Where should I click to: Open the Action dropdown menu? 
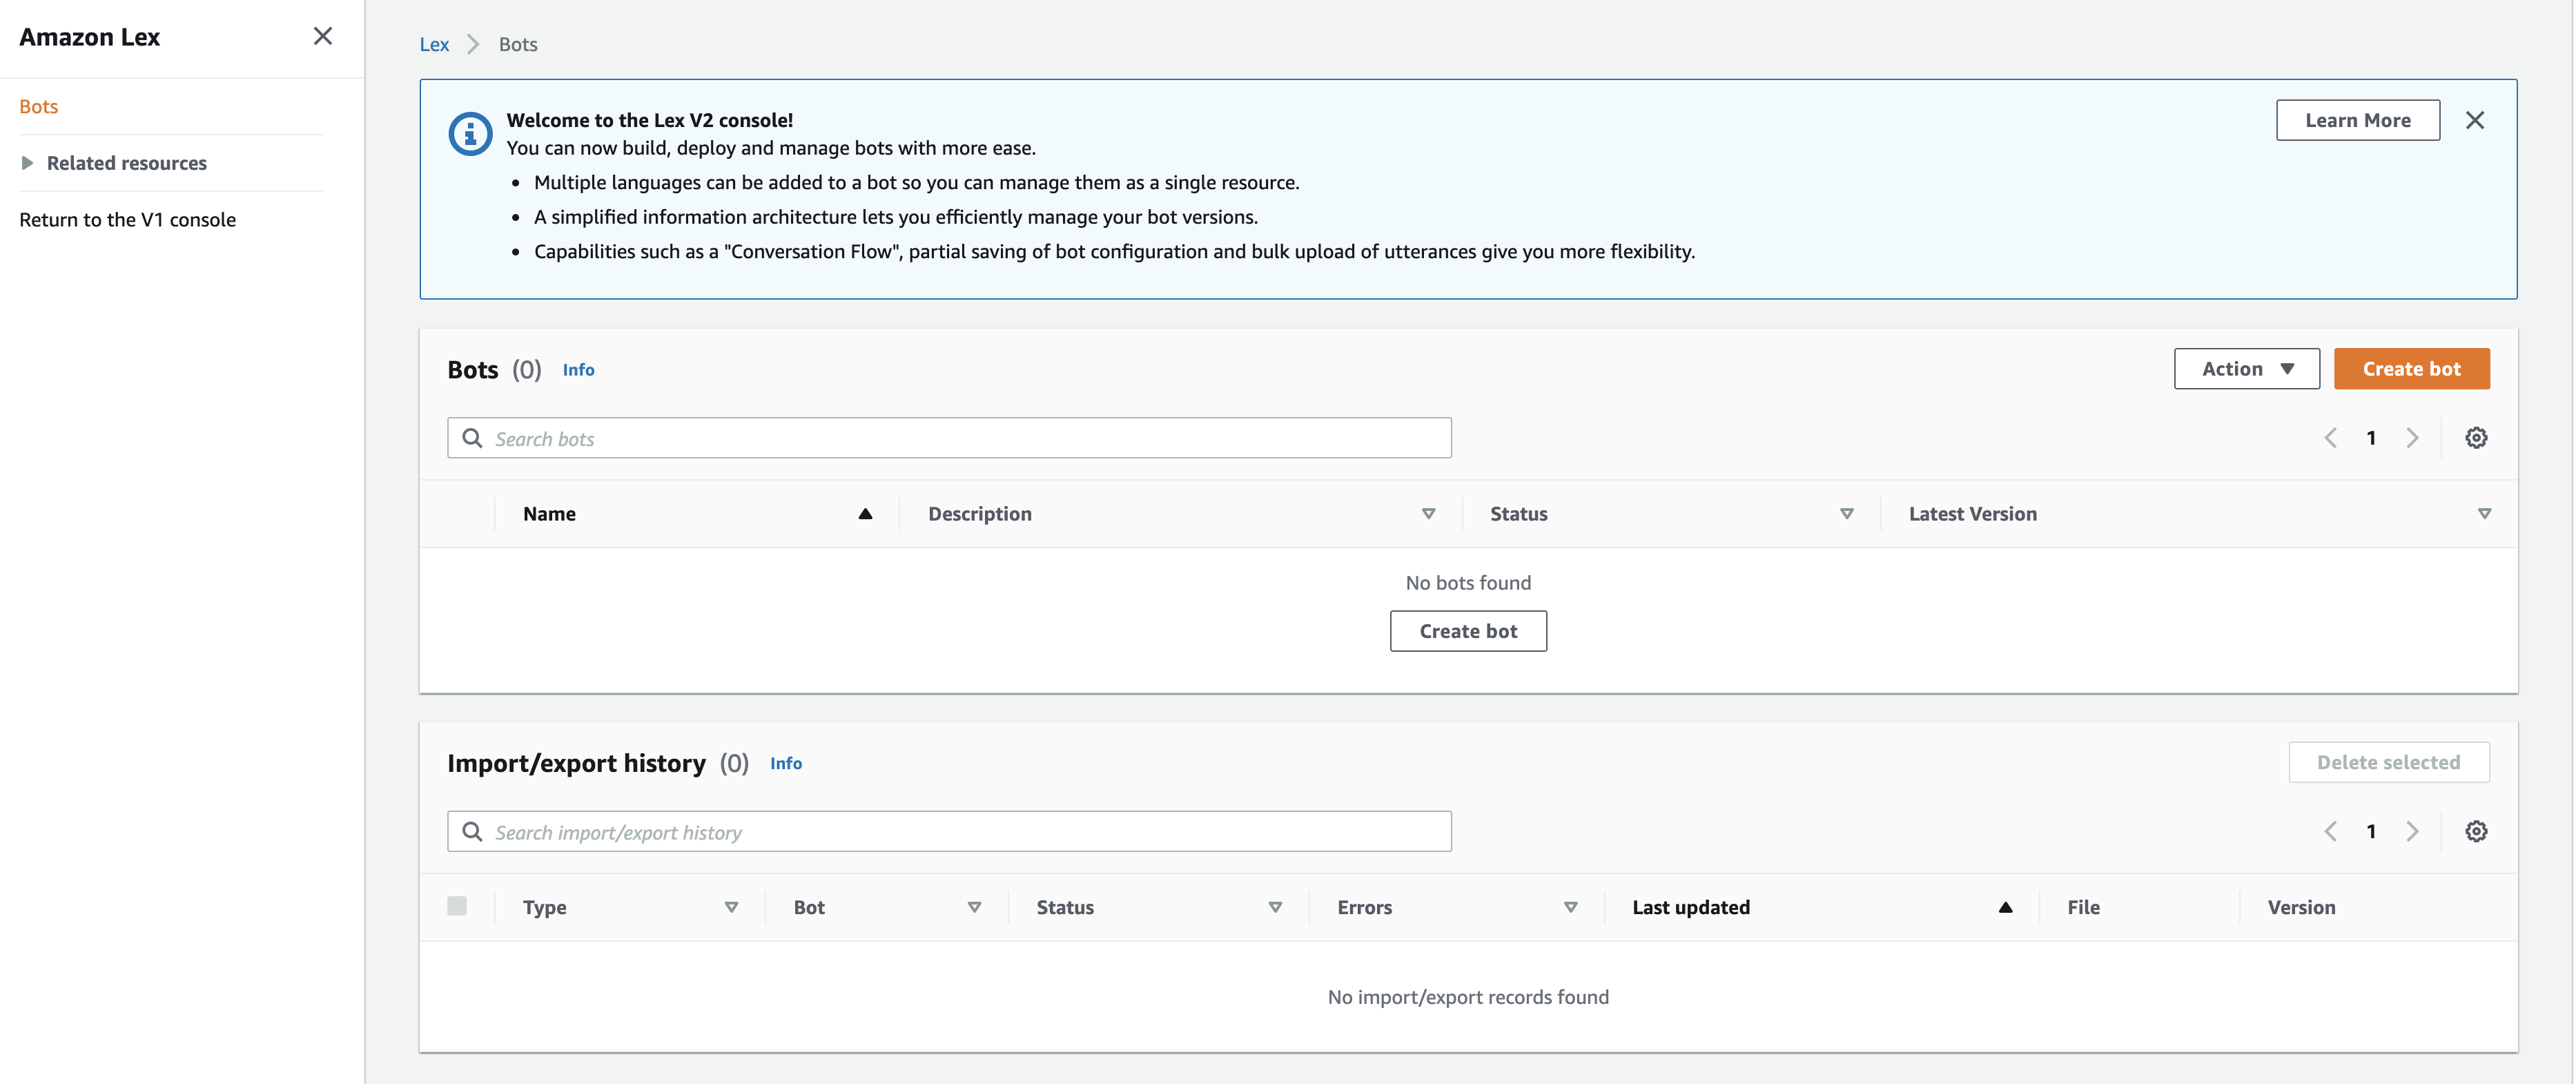pos(2246,368)
